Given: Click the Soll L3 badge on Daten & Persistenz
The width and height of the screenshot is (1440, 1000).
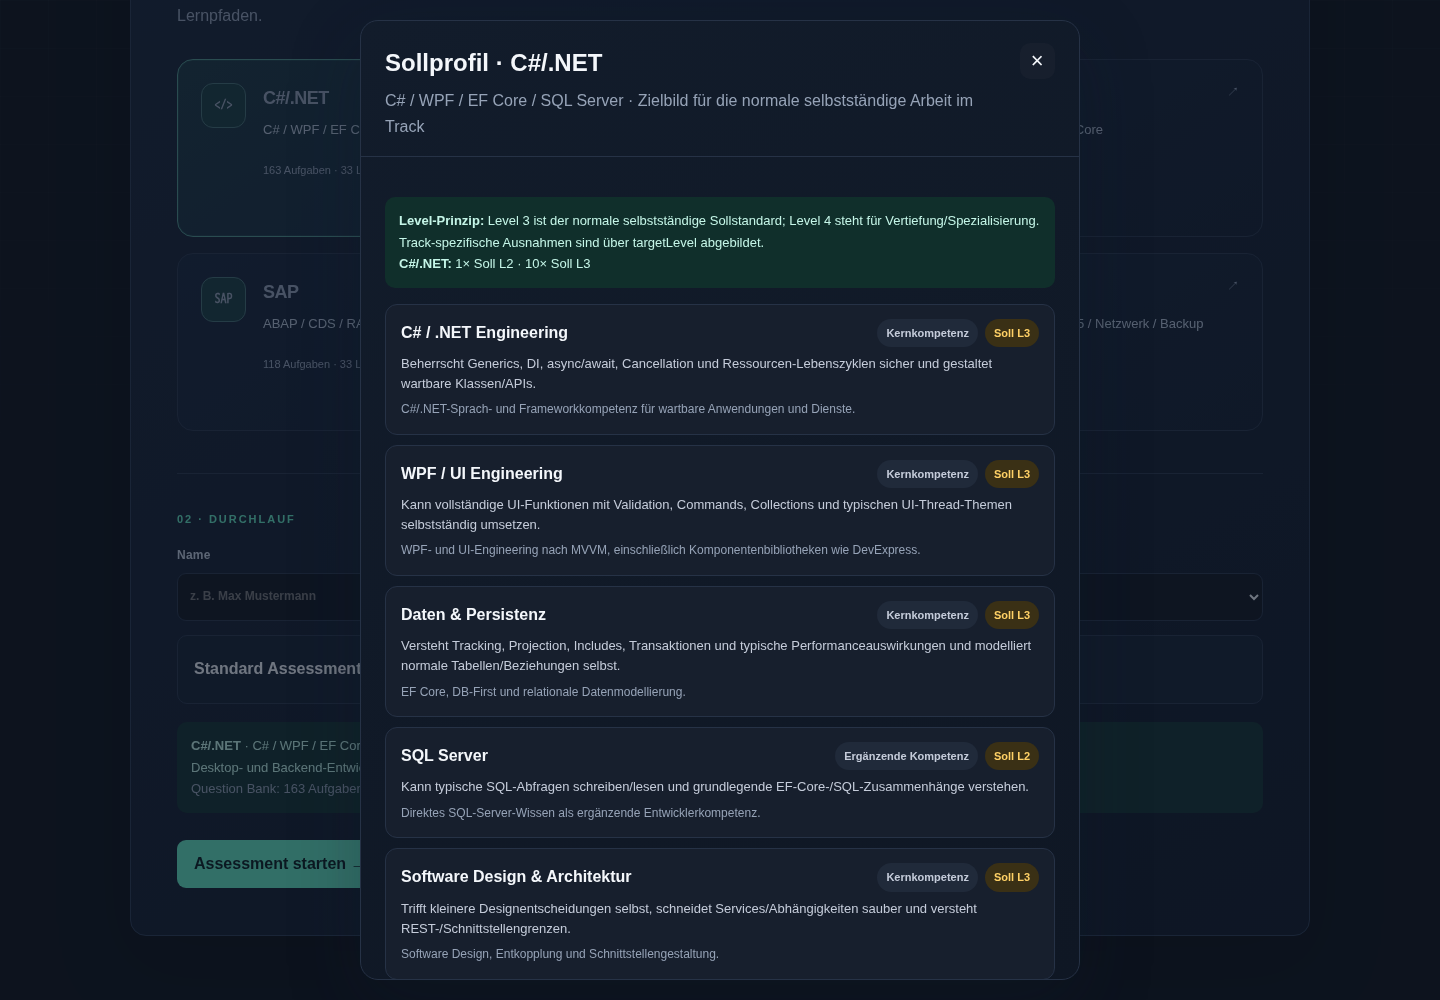Looking at the screenshot, I should [1012, 615].
